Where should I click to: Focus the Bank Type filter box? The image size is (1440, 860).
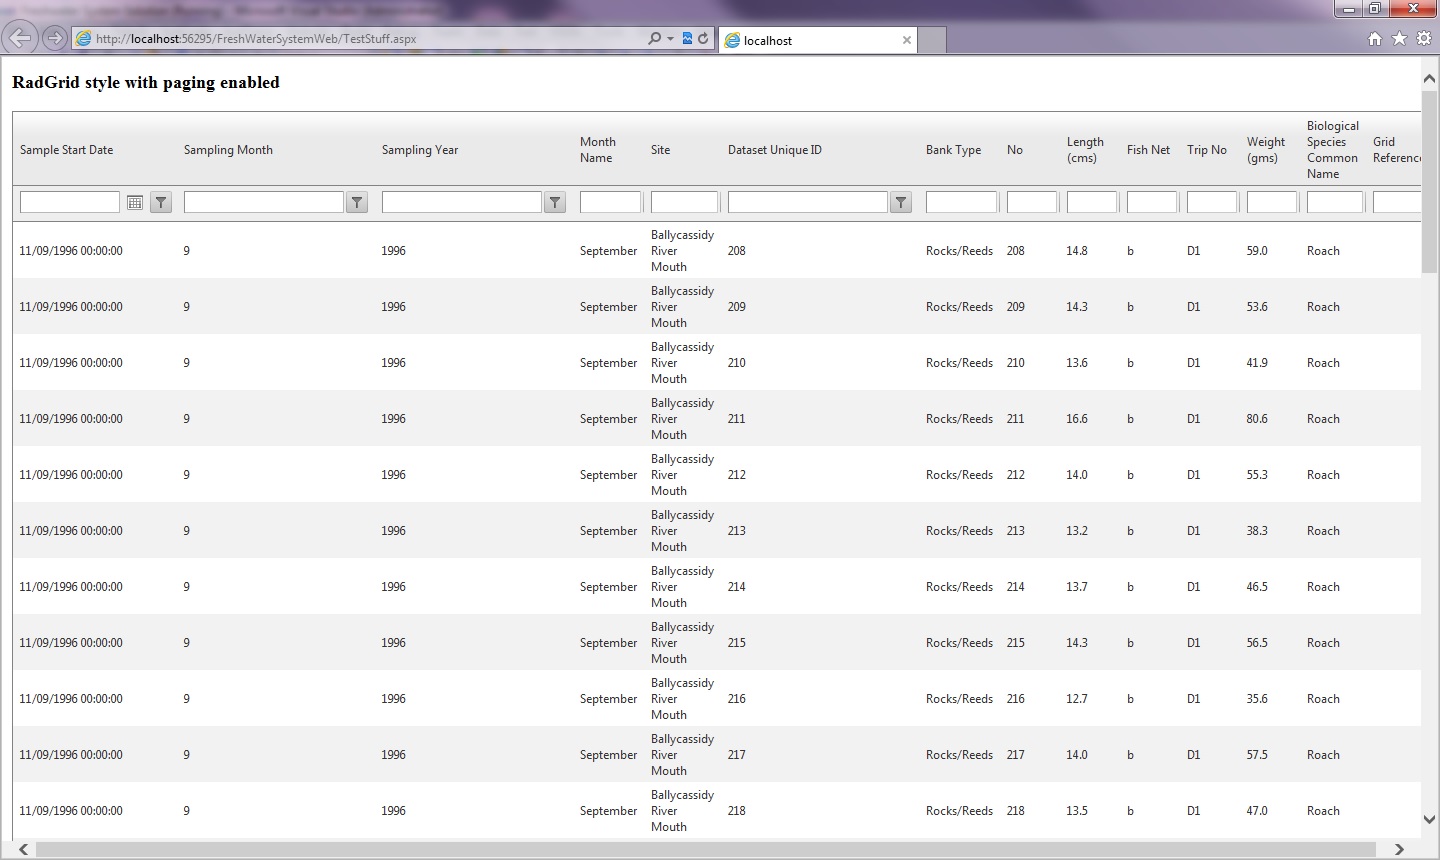point(961,202)
